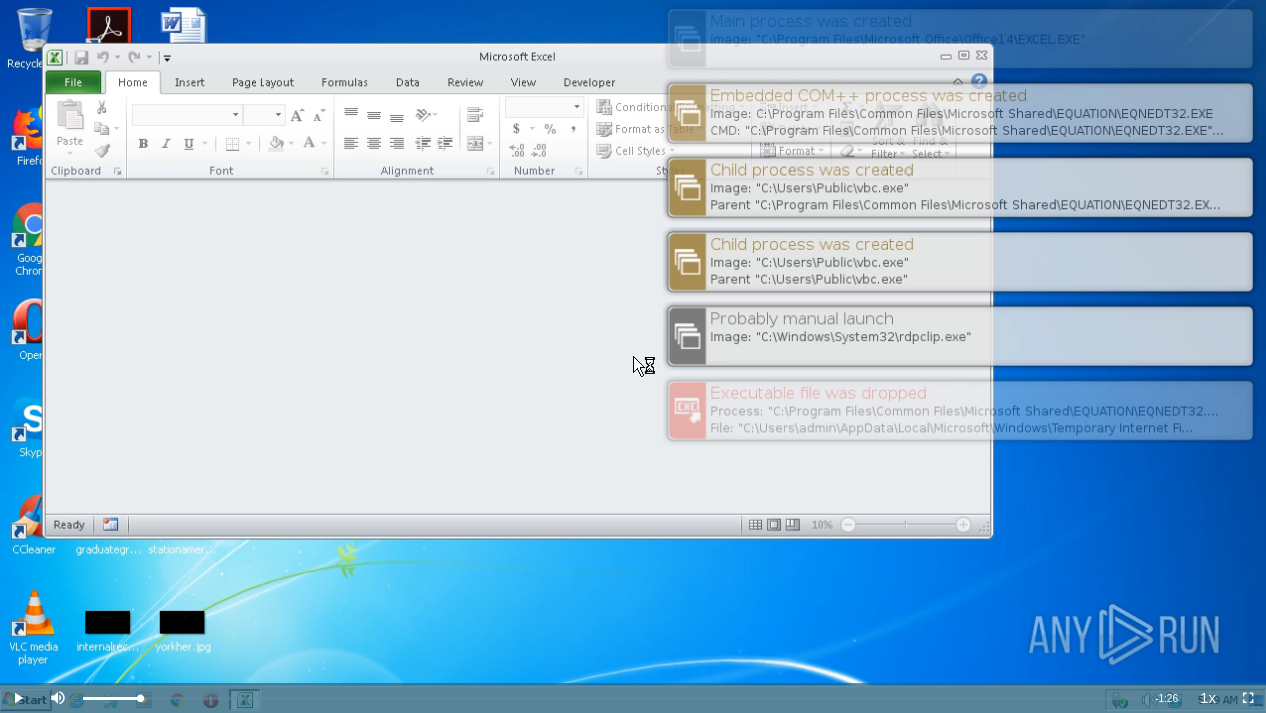Click the macro record icon in status bar
The height and width of the screenshot is (713, 1266).
pos(110,525)
